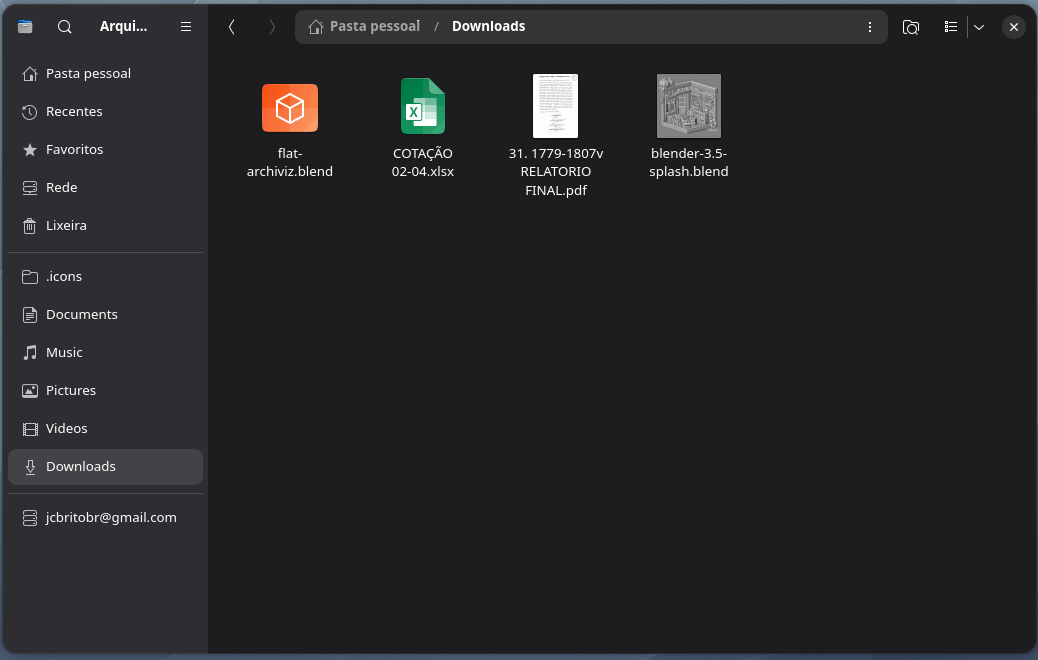Click the search-in-folder camera icon
The image size is (1038, 660).
tap(911, 27)
